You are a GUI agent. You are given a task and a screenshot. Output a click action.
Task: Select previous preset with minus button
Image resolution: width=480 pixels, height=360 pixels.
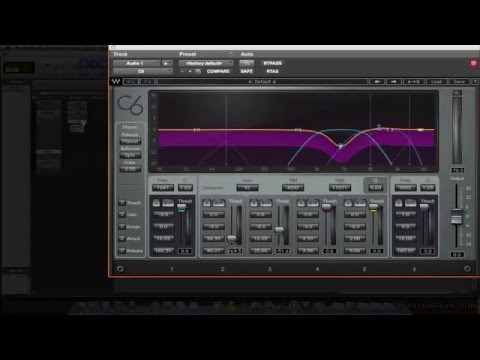coord(182,71)
